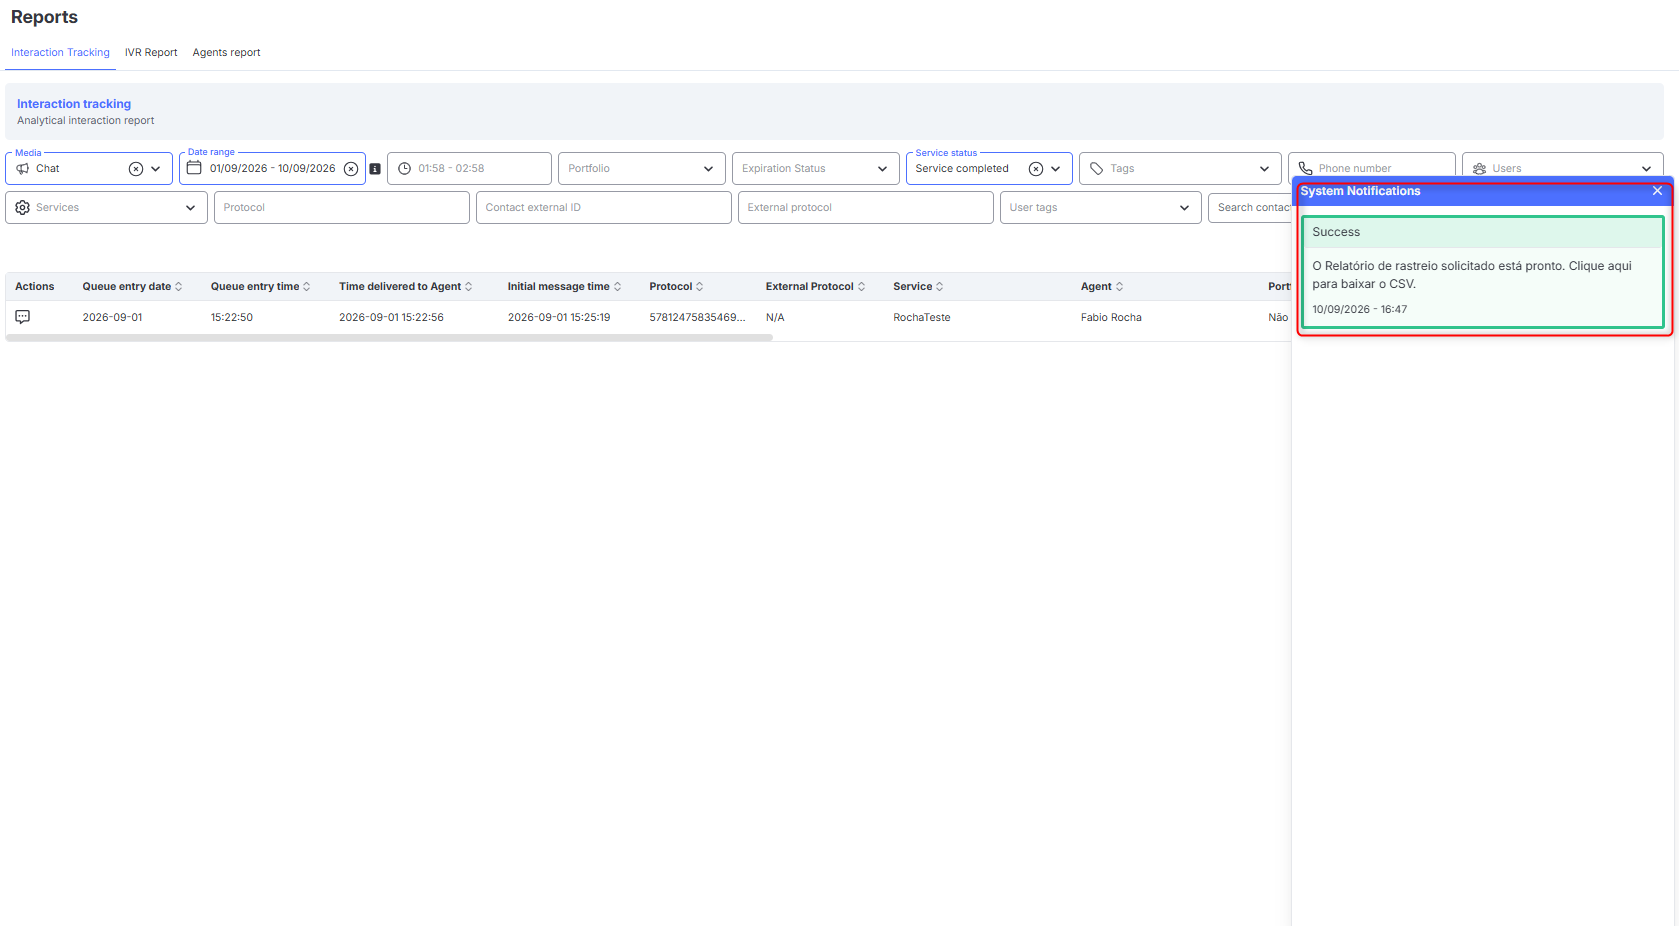
Task: Switch to Agents report tab
Action: tap(226, 53)
